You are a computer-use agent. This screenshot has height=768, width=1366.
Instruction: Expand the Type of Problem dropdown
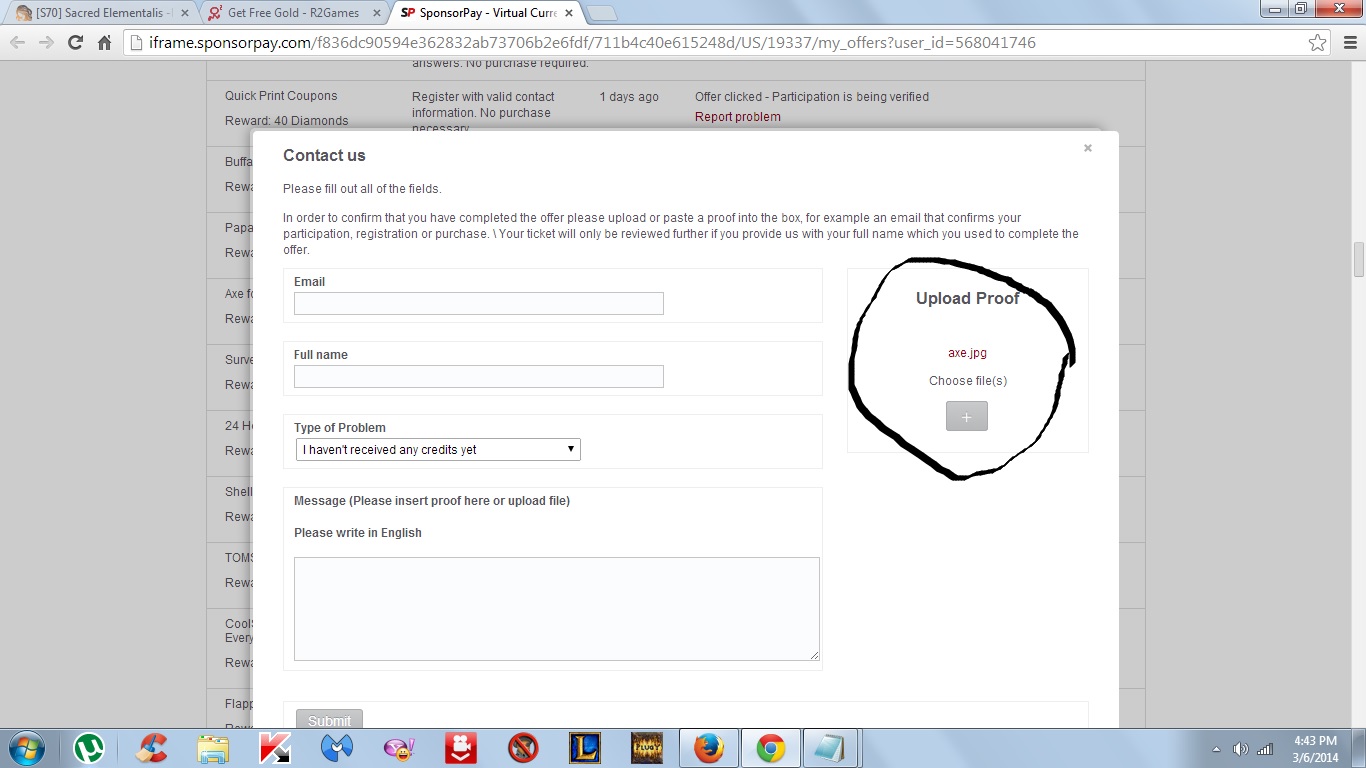point(438,450)
